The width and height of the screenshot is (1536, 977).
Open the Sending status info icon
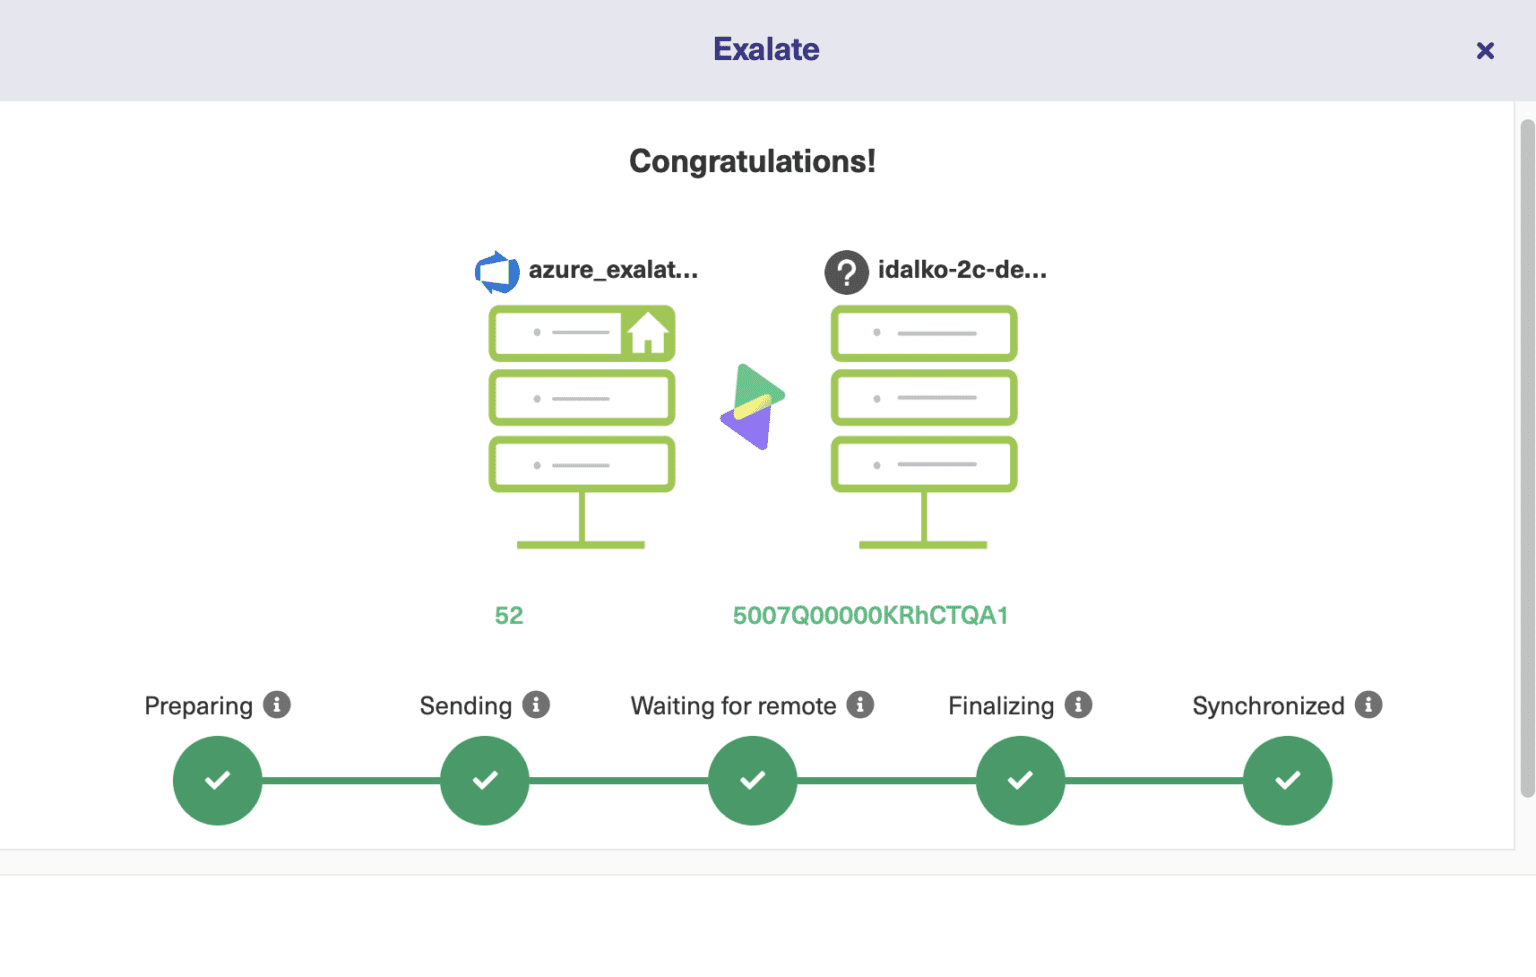538,705
